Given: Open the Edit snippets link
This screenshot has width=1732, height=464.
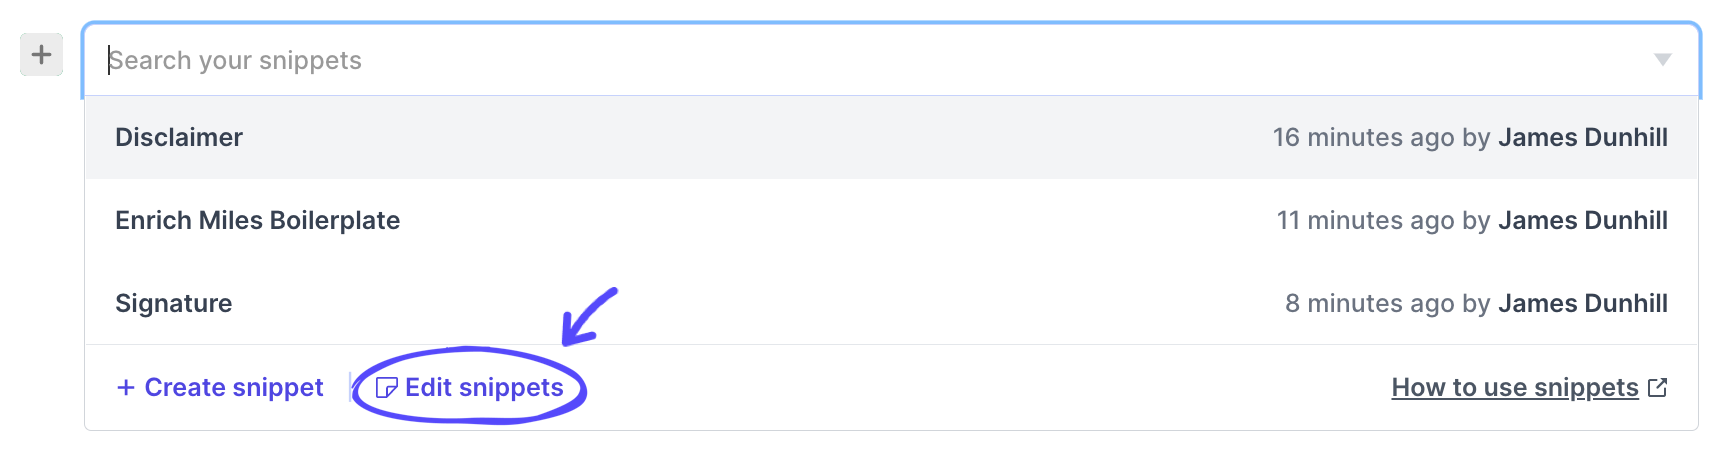Looking at the screenshot, I should tap(470, 387).
